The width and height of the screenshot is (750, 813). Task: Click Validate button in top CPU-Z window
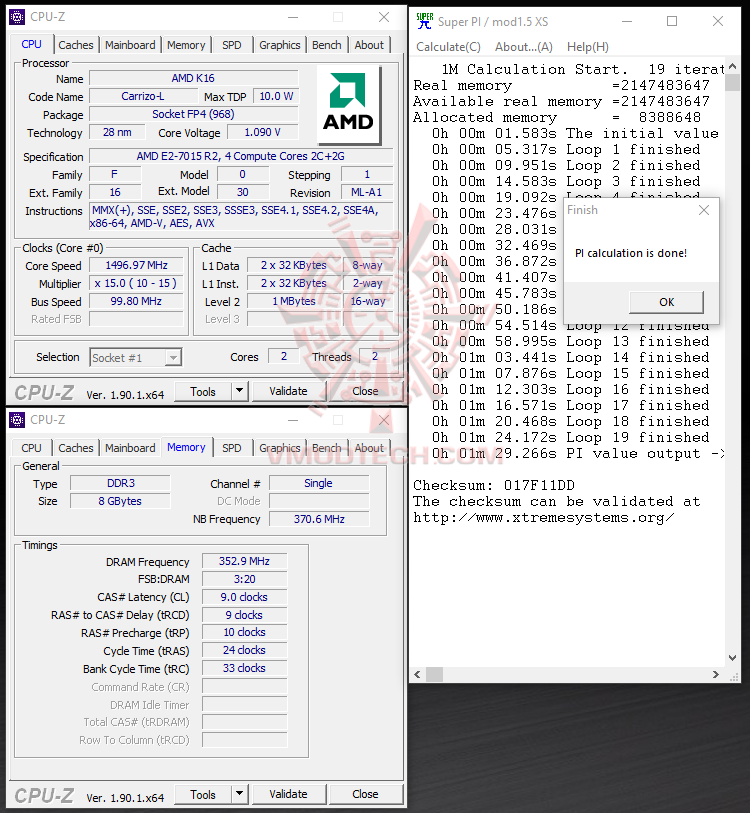click(x=288, y=391)
